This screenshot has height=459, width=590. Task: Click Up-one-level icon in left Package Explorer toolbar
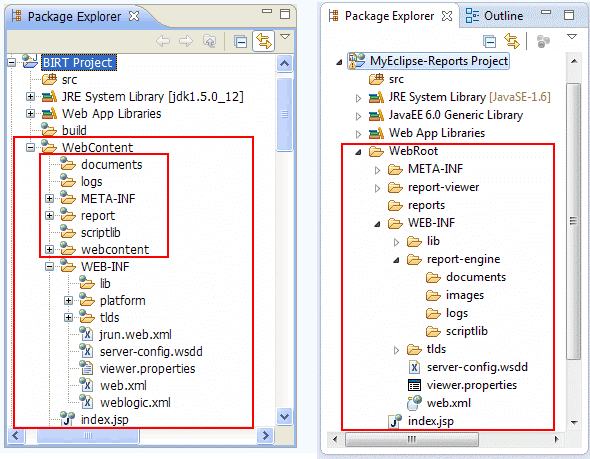(x=210, y=41)
